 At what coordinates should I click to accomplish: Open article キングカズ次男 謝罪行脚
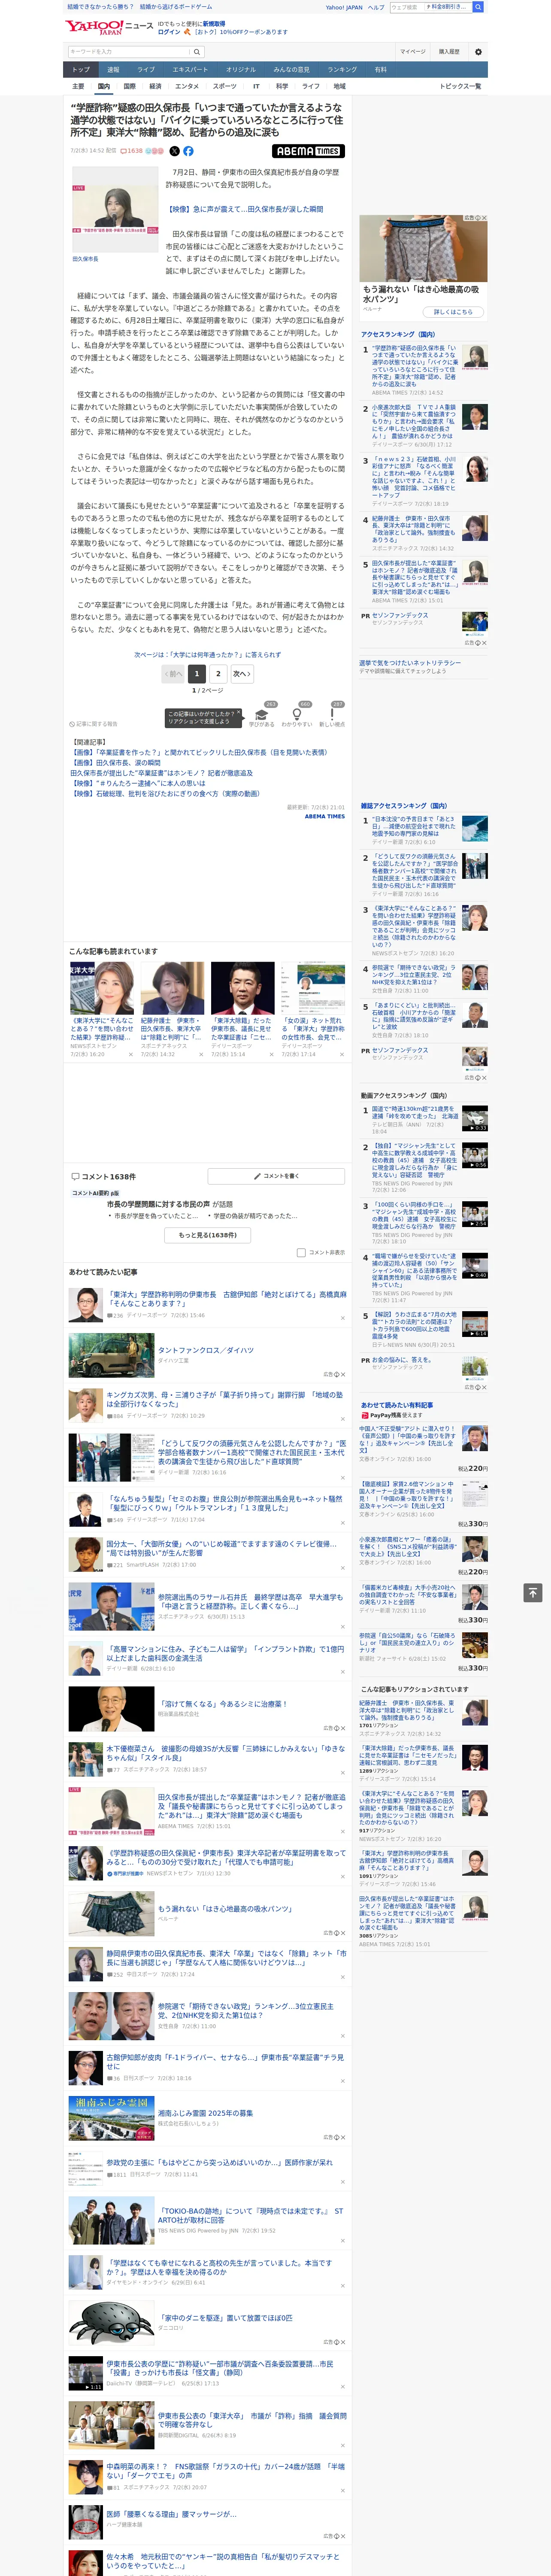[225, 1399]
